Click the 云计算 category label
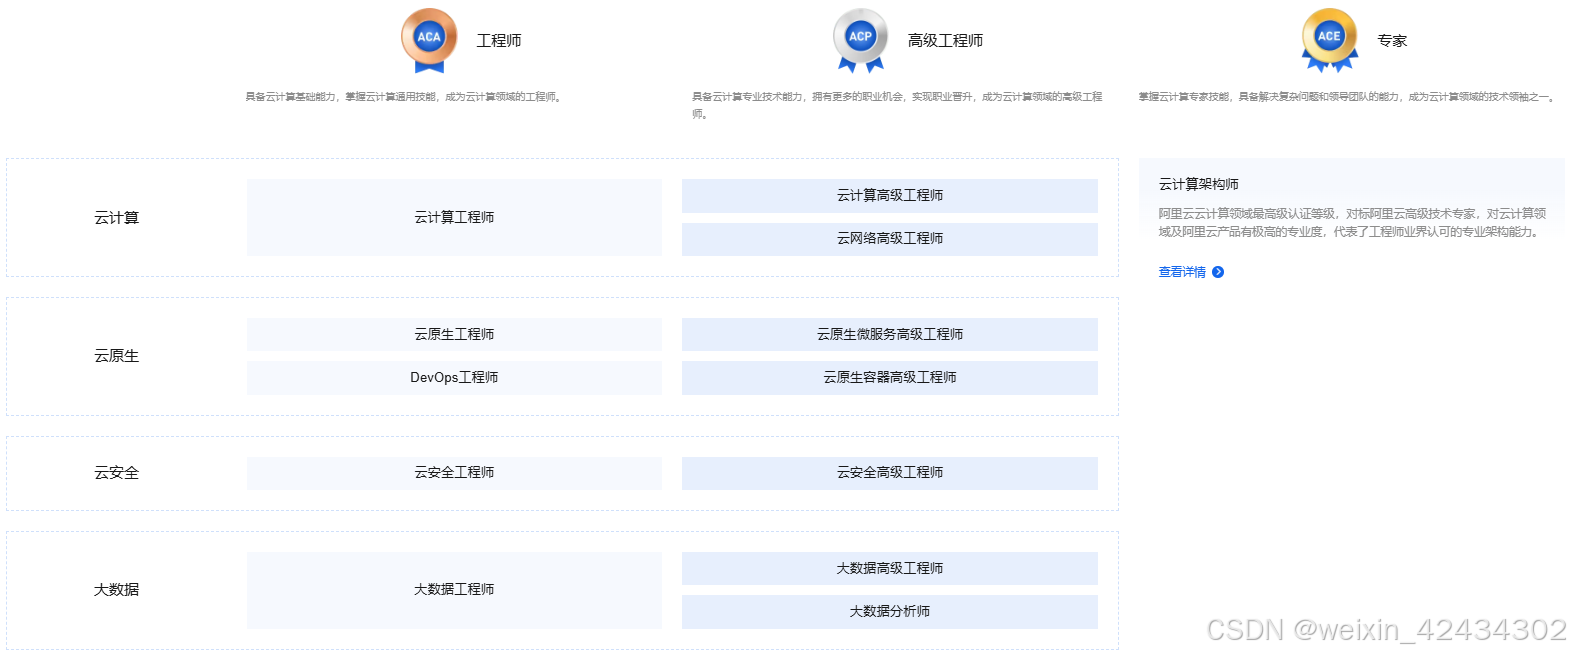1571x657 pixels. [116, 218]
